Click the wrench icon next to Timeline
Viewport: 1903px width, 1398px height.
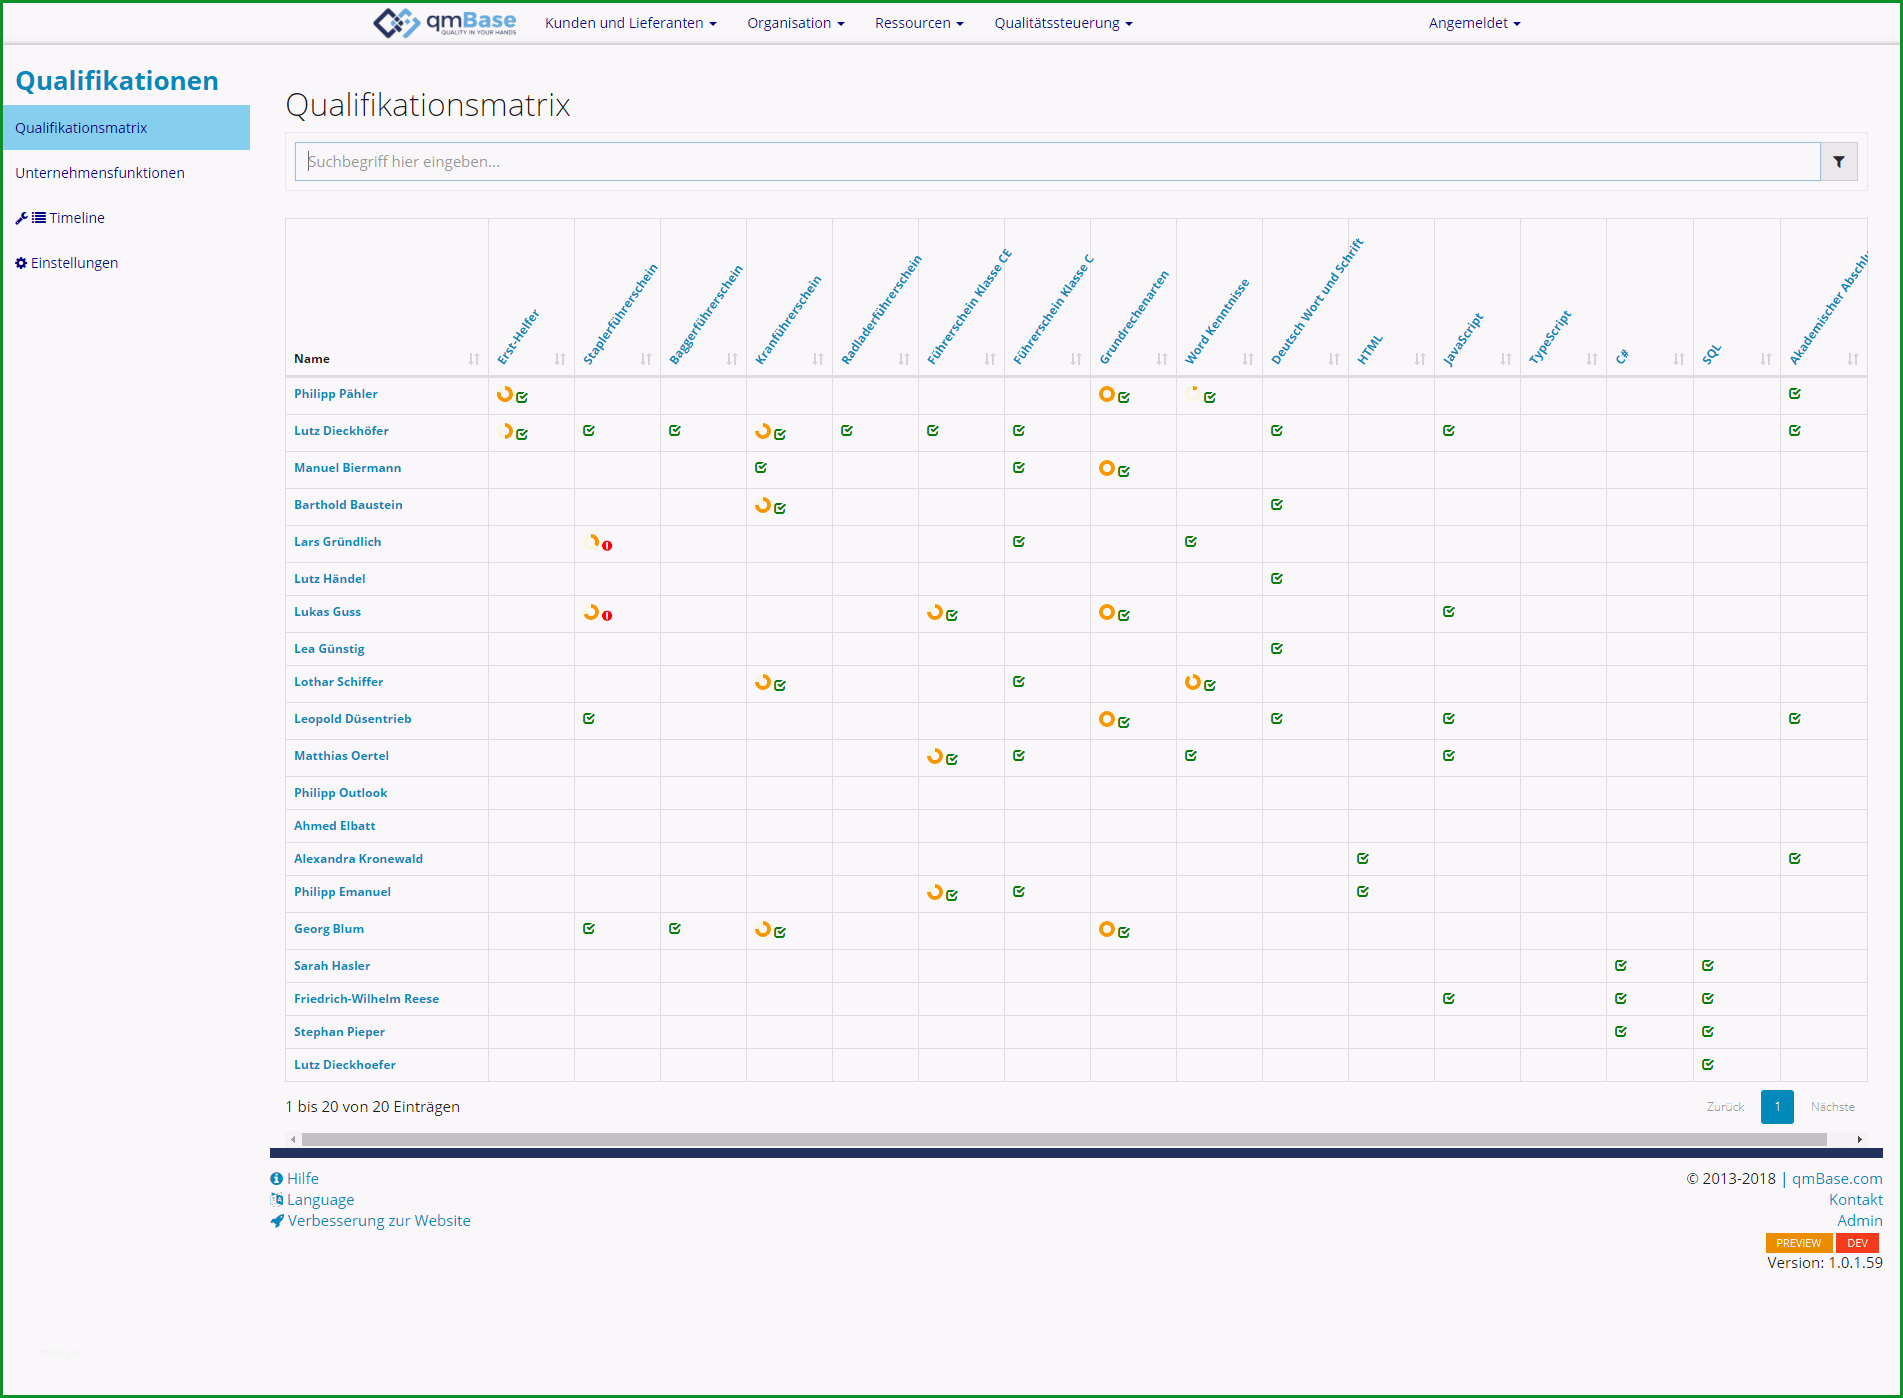tap(21, 218)
